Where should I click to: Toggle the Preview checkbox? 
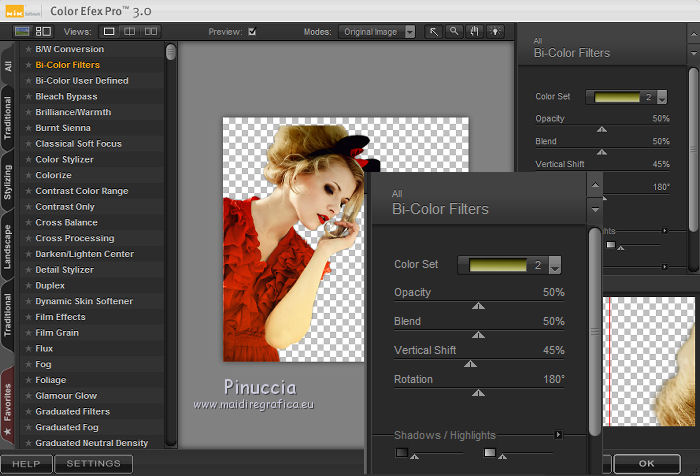click(252, 32)
